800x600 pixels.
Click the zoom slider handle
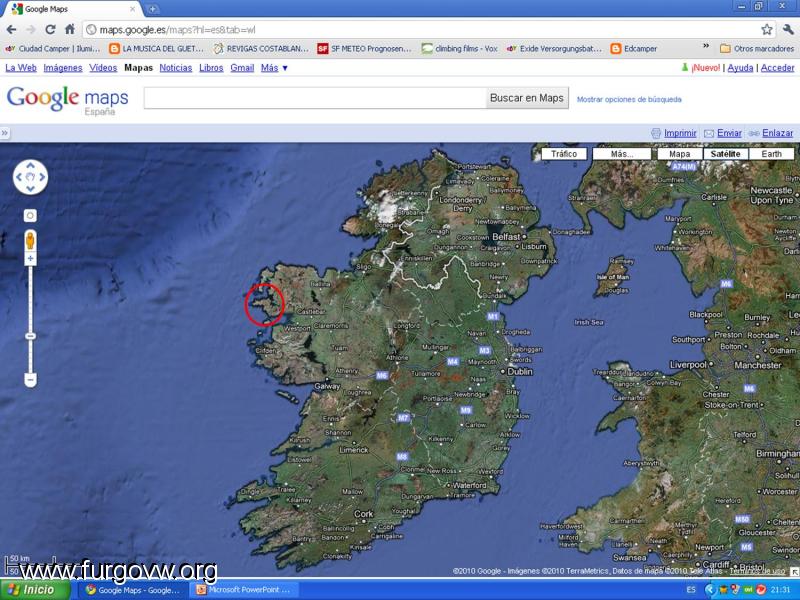click(30, 336)
